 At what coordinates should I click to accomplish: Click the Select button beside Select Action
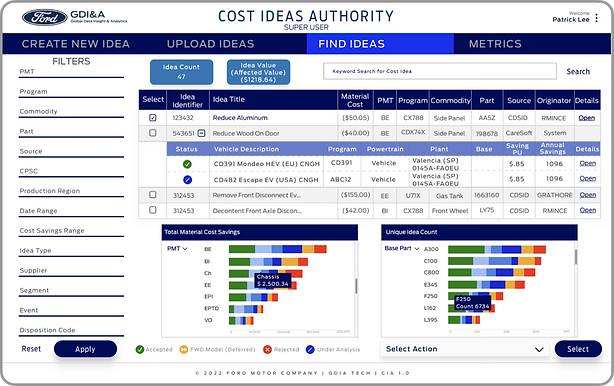(578, 349)
